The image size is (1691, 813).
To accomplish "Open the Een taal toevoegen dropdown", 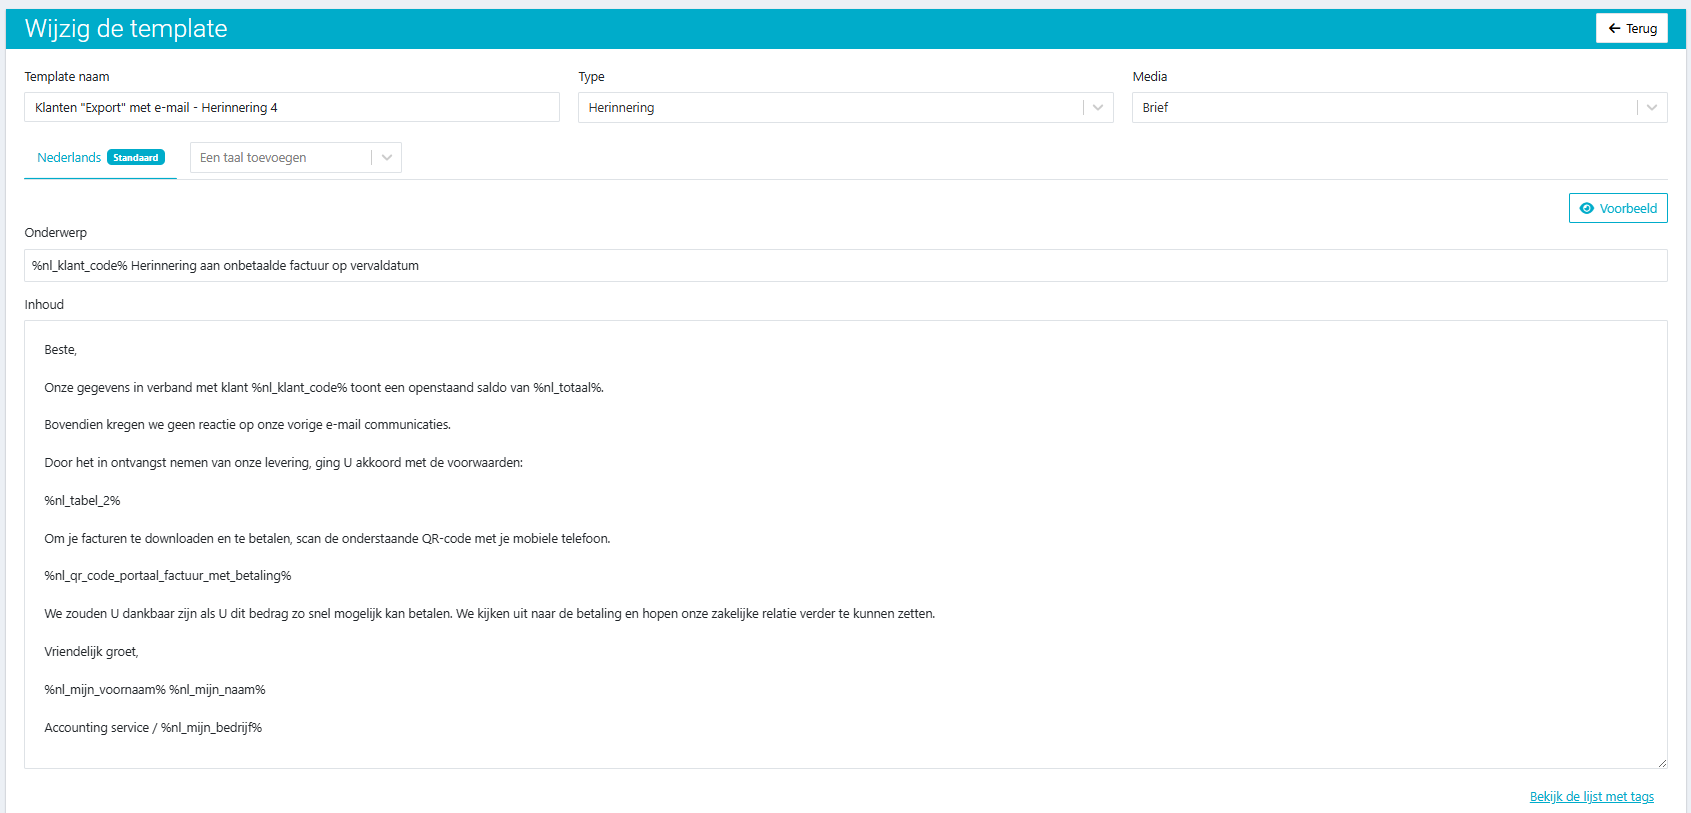I will click(295, 157).
